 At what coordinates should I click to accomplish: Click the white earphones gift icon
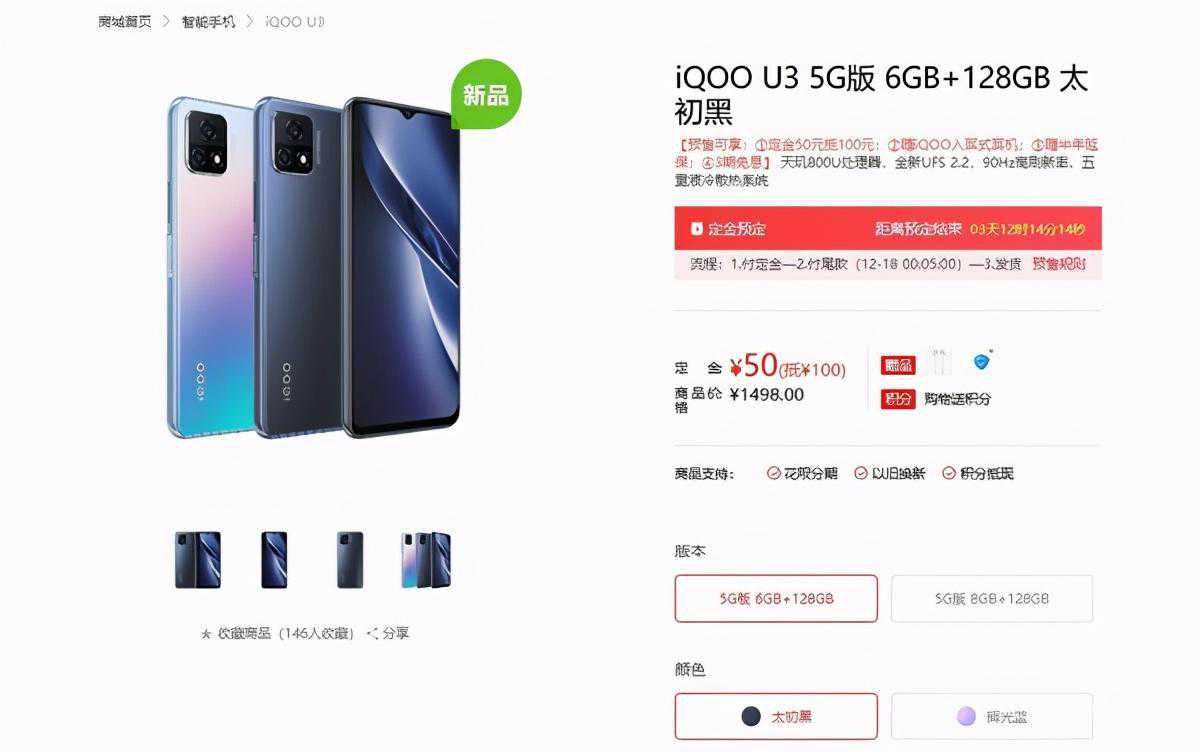click(x=939, y=362)
